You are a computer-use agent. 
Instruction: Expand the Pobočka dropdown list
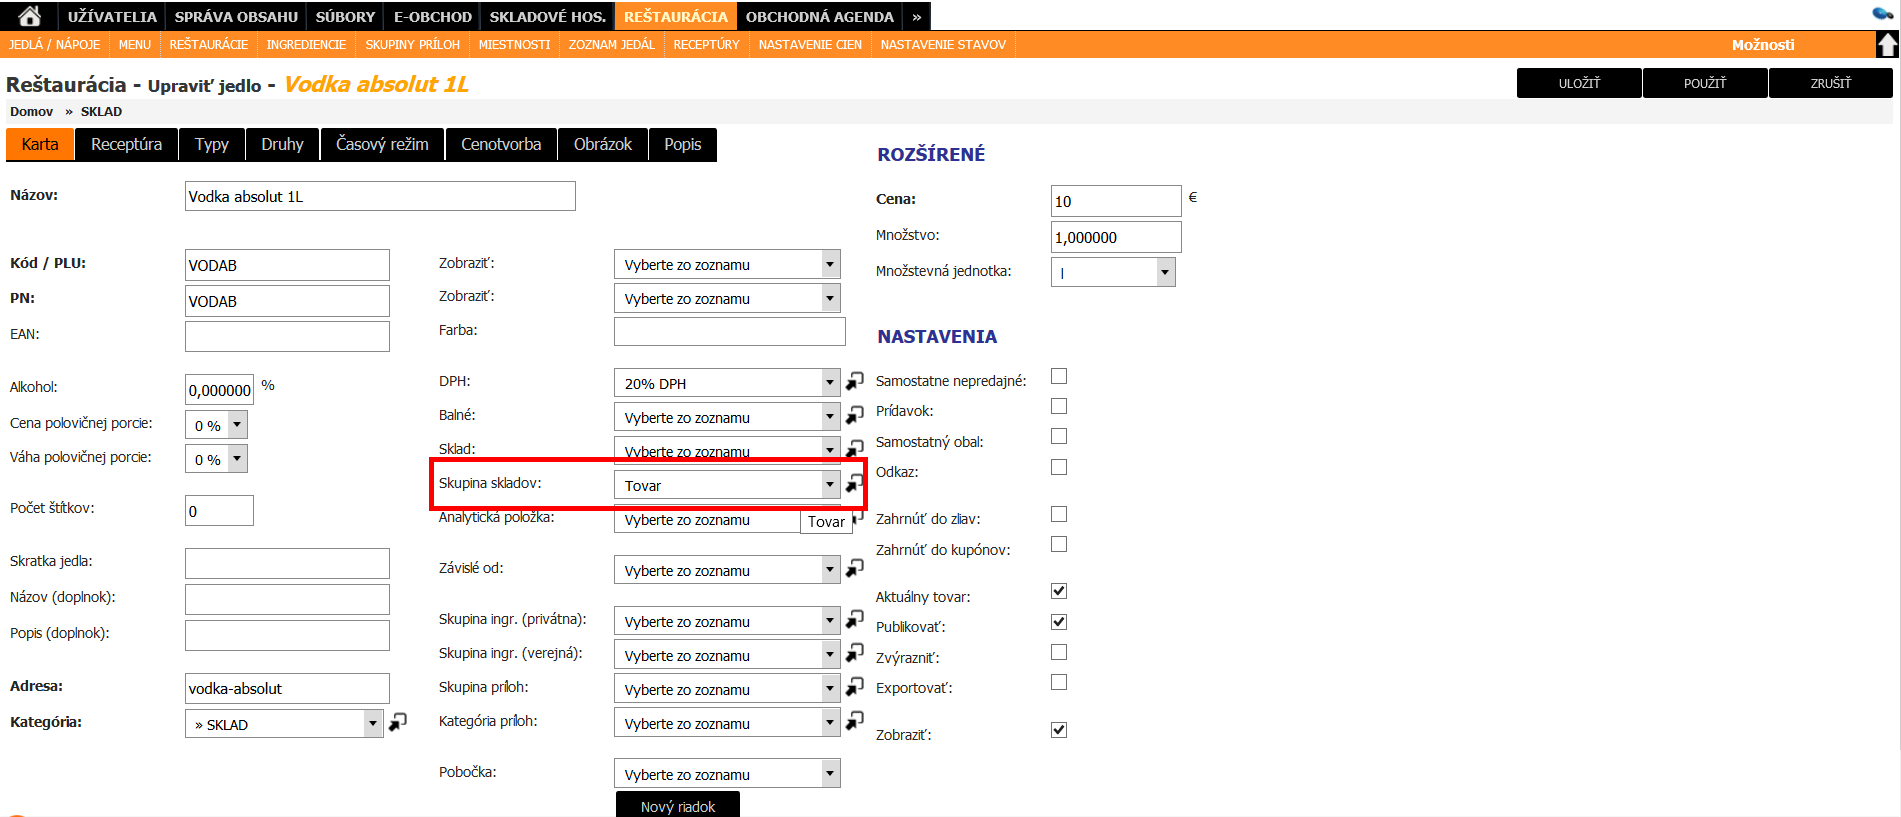pos(829,774)
